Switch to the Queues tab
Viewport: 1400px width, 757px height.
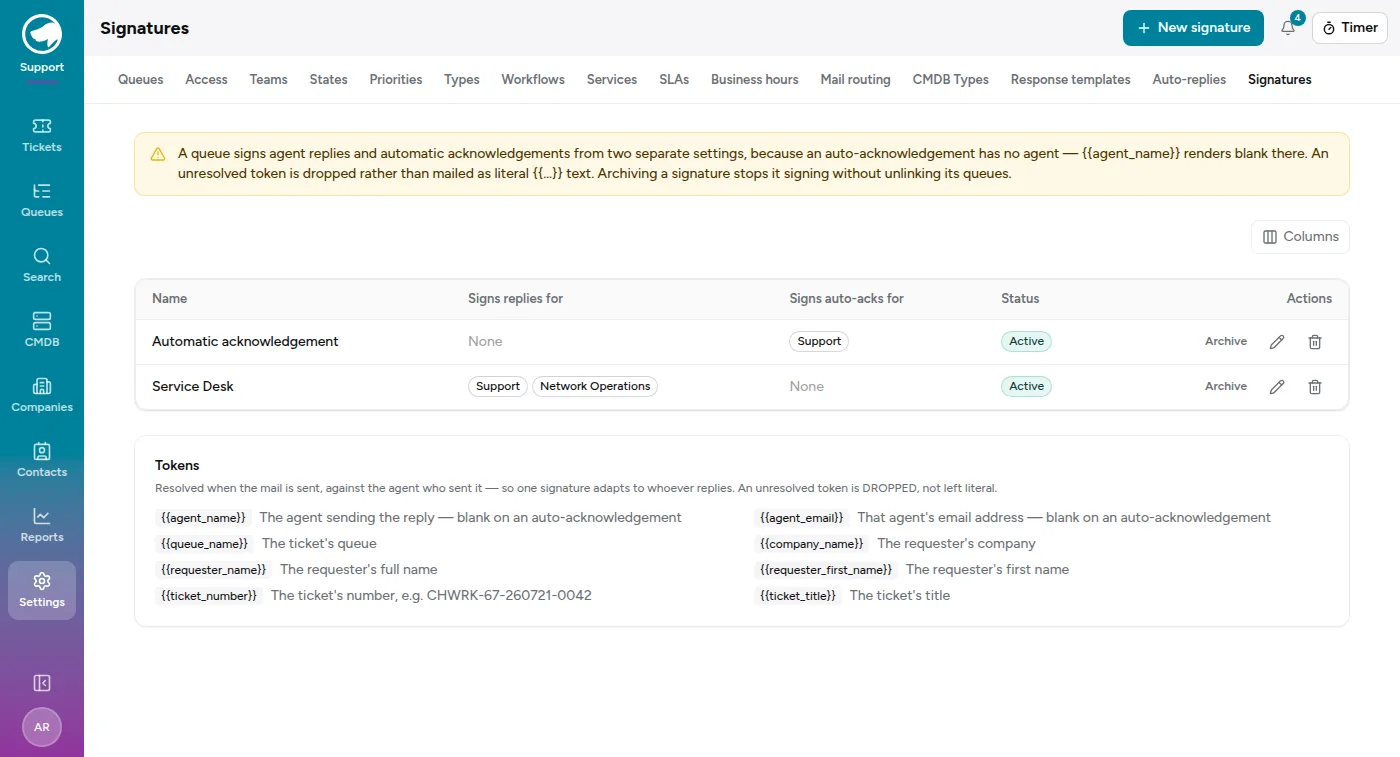click(141, 79)
